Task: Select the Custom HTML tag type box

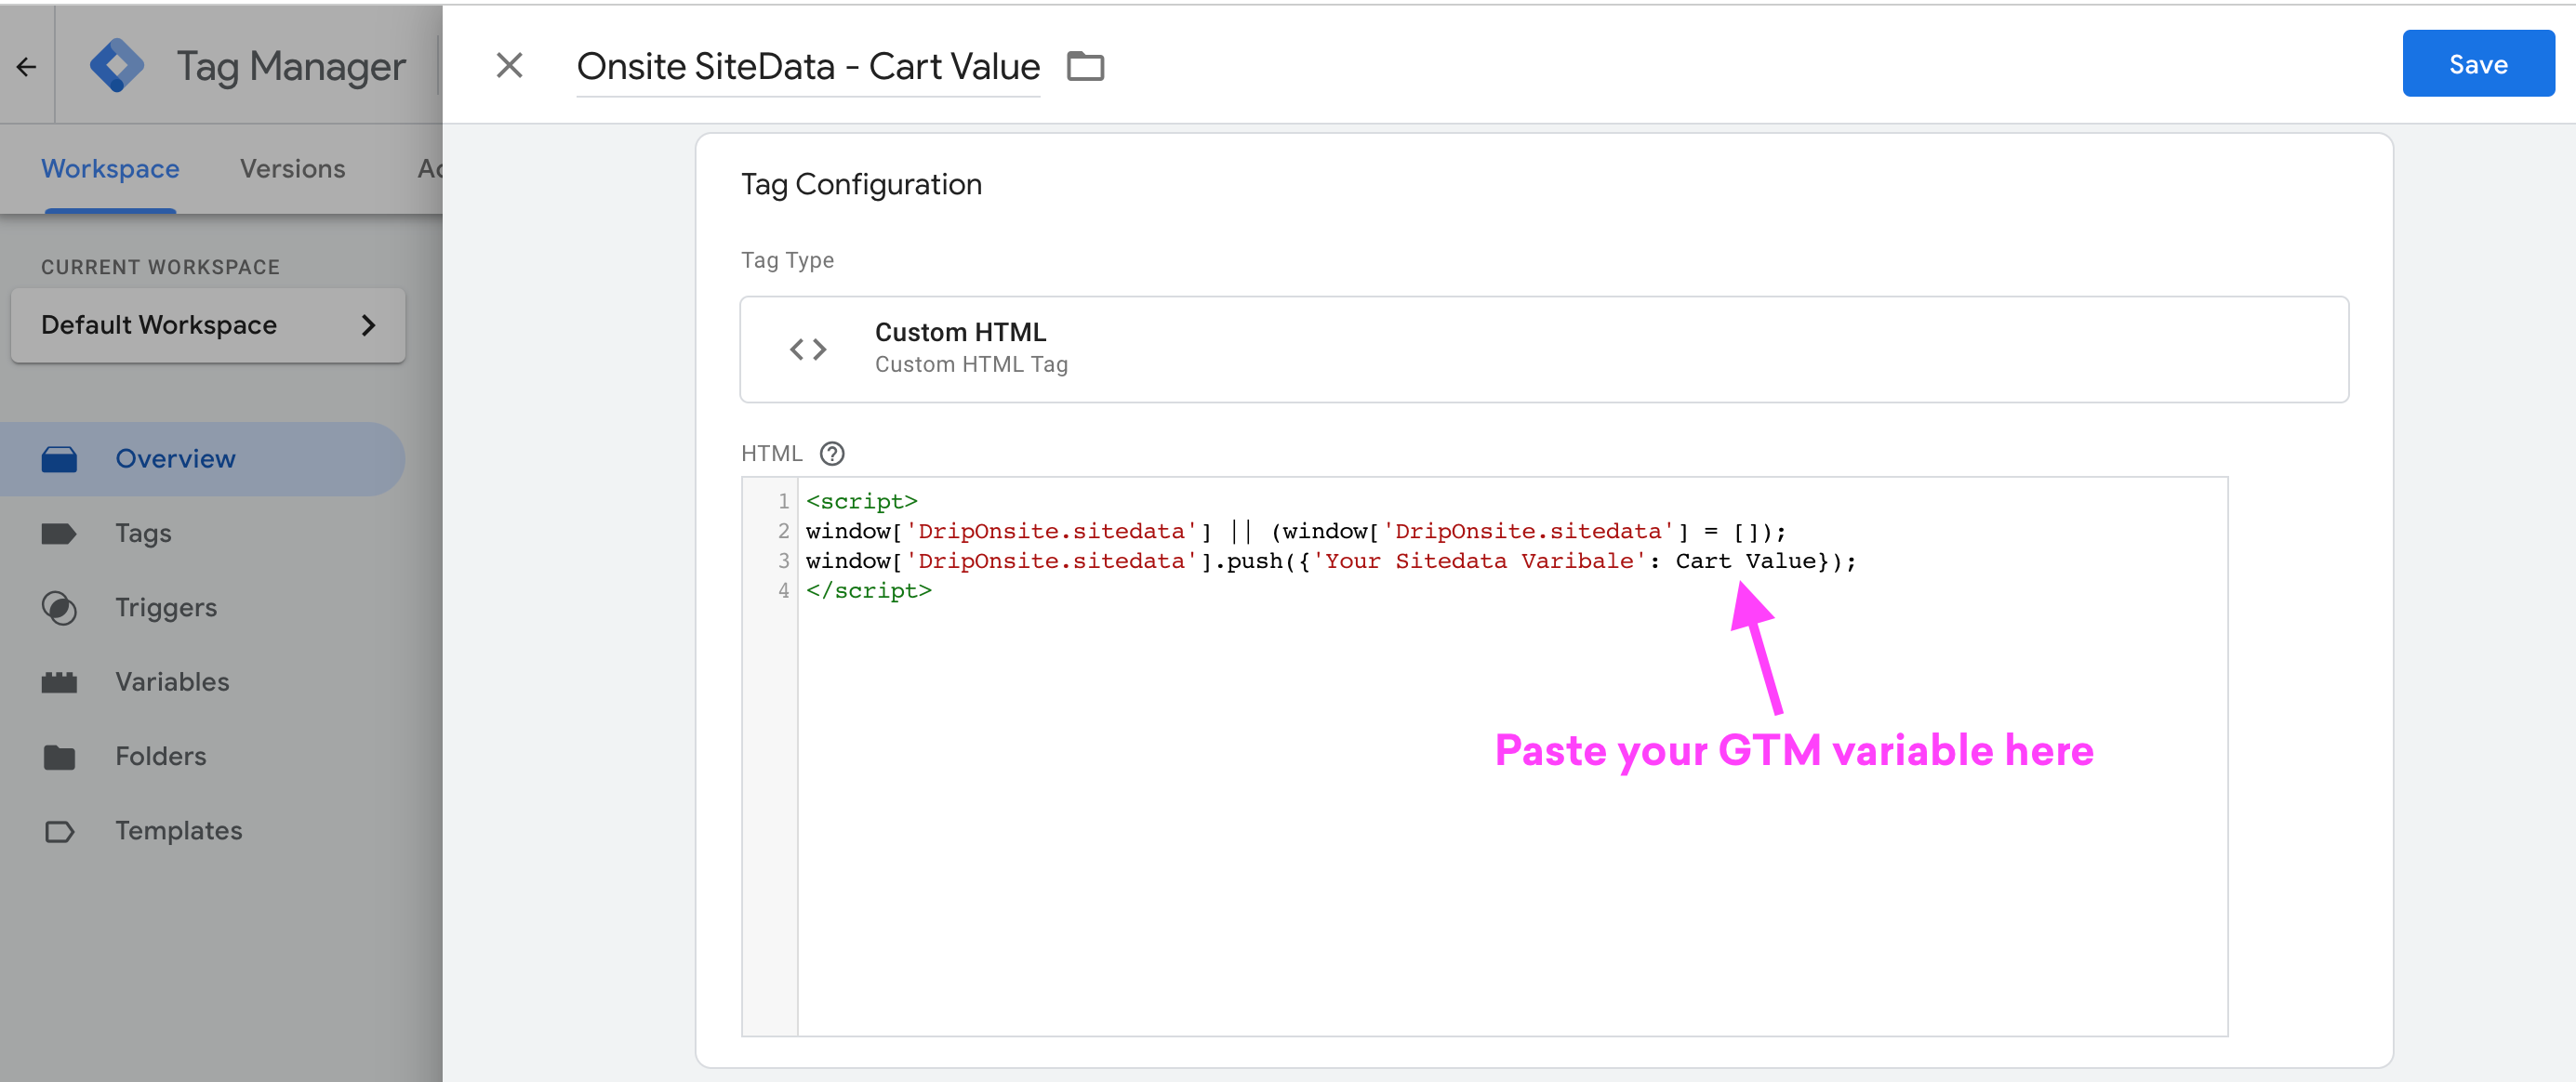Action: pos(1543,349)
